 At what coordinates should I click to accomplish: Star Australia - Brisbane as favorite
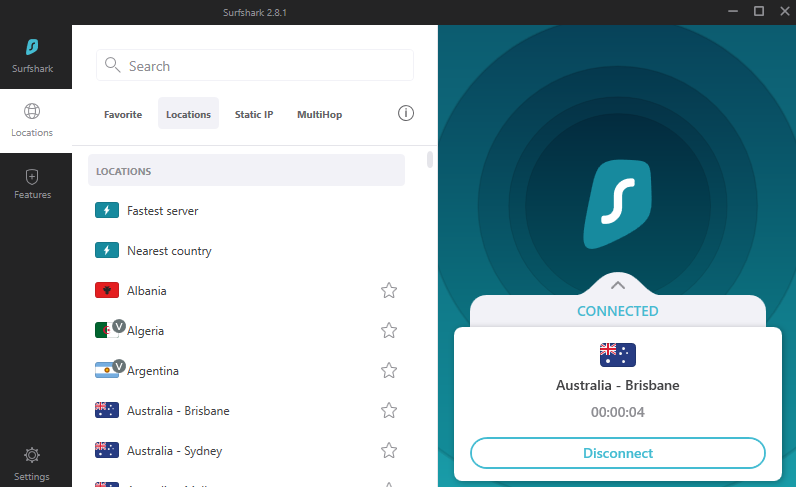(x=389, y=410)
